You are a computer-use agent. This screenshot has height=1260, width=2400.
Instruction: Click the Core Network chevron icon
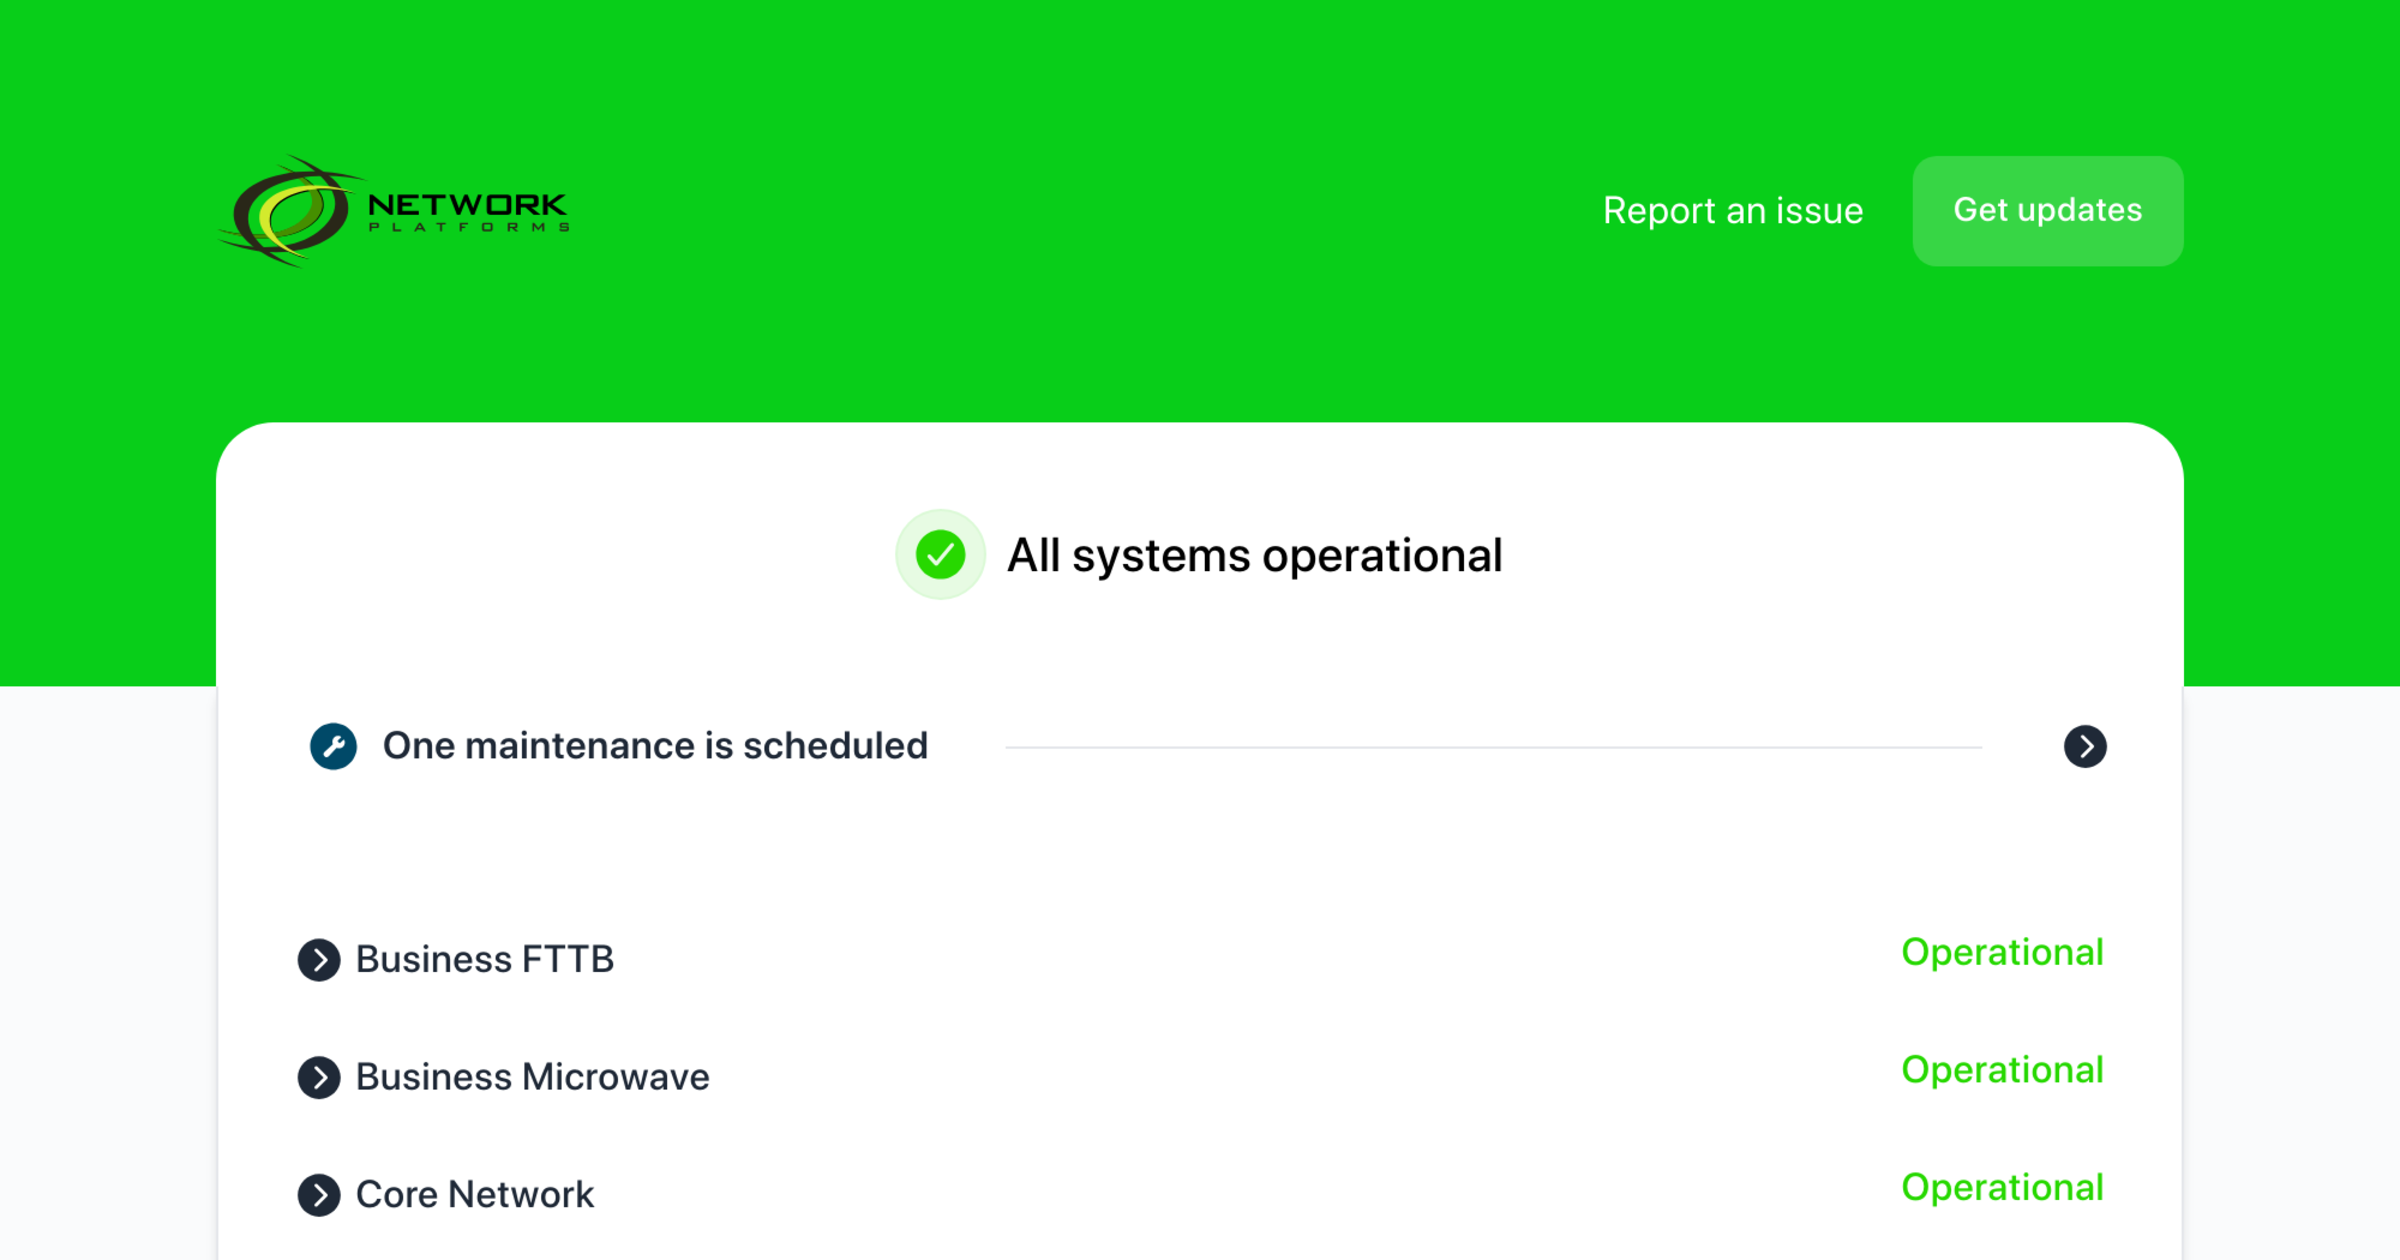[319, 1195]
